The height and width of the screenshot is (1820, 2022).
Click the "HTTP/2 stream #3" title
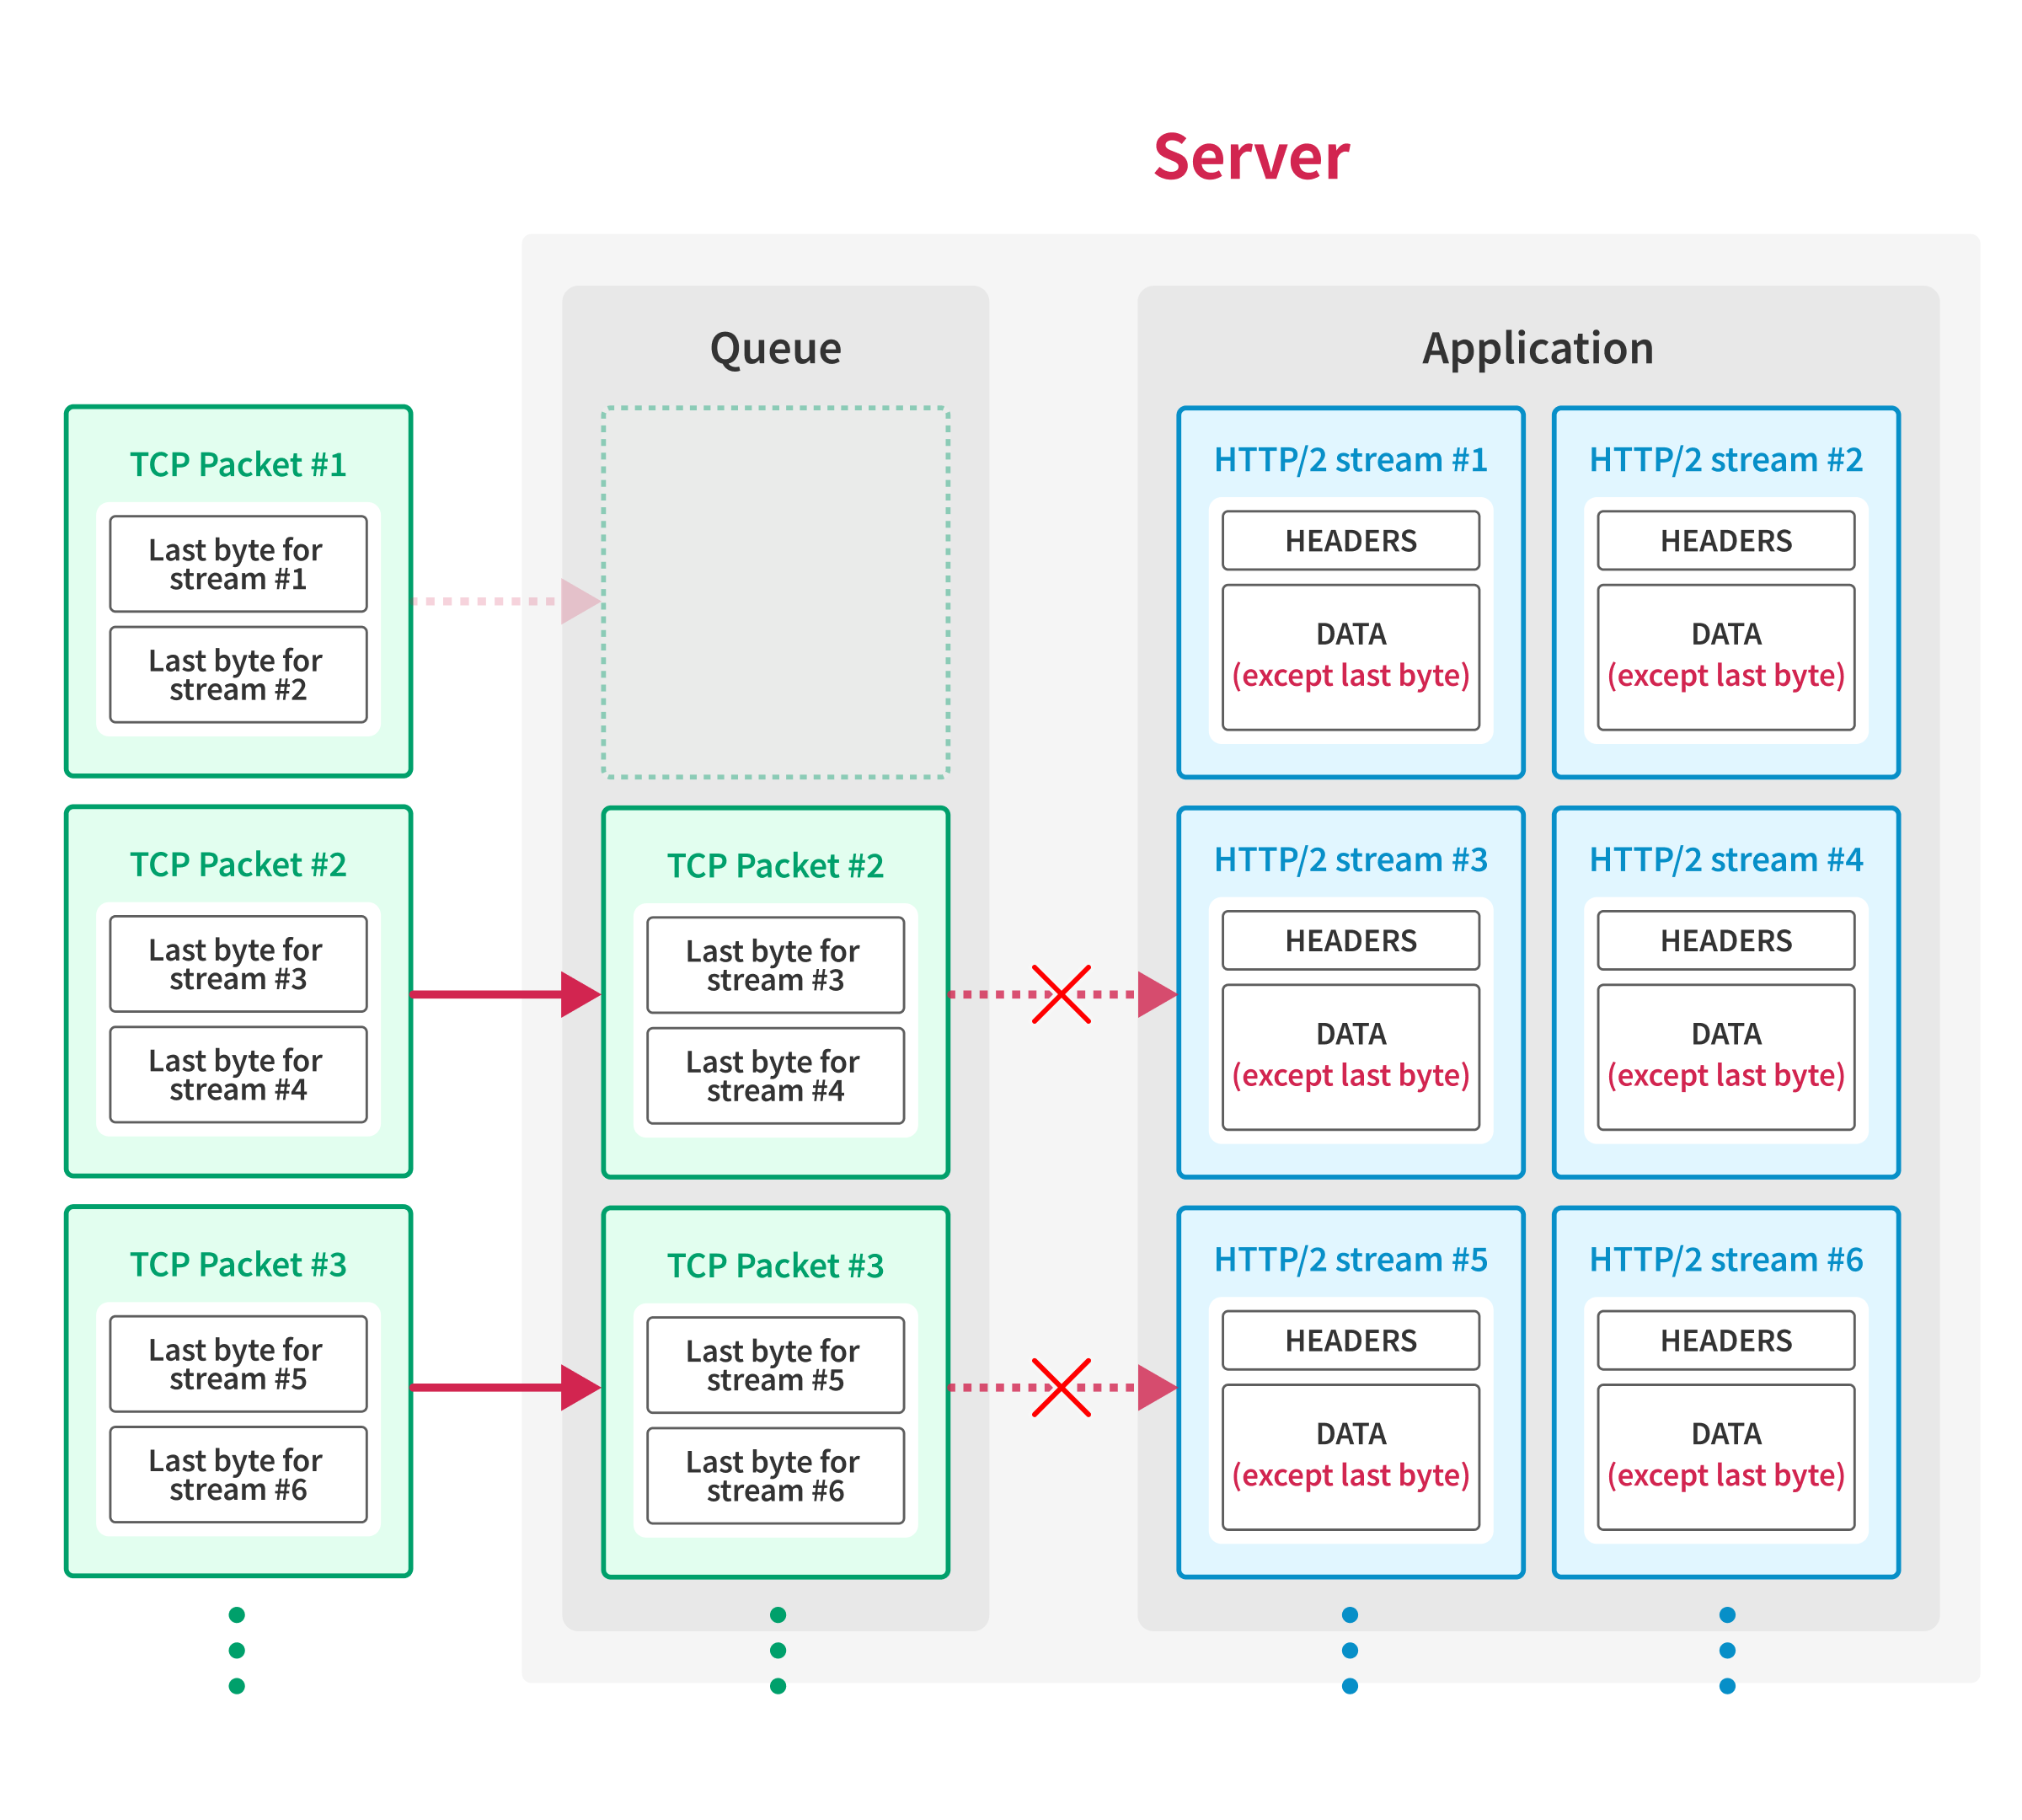coord(1350,860)
